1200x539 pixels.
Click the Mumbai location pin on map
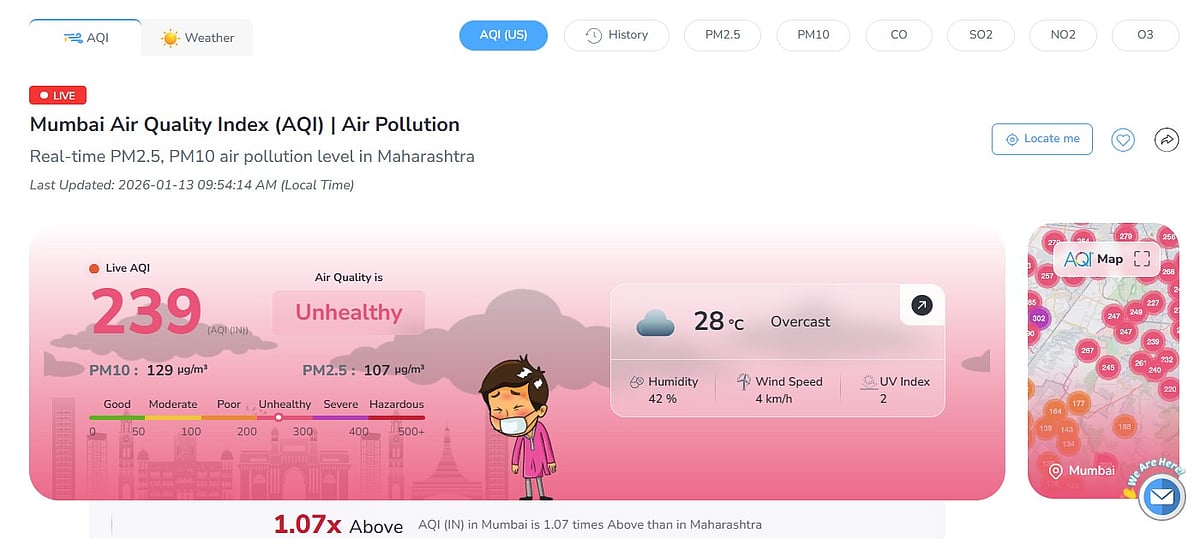point(1055,470)
